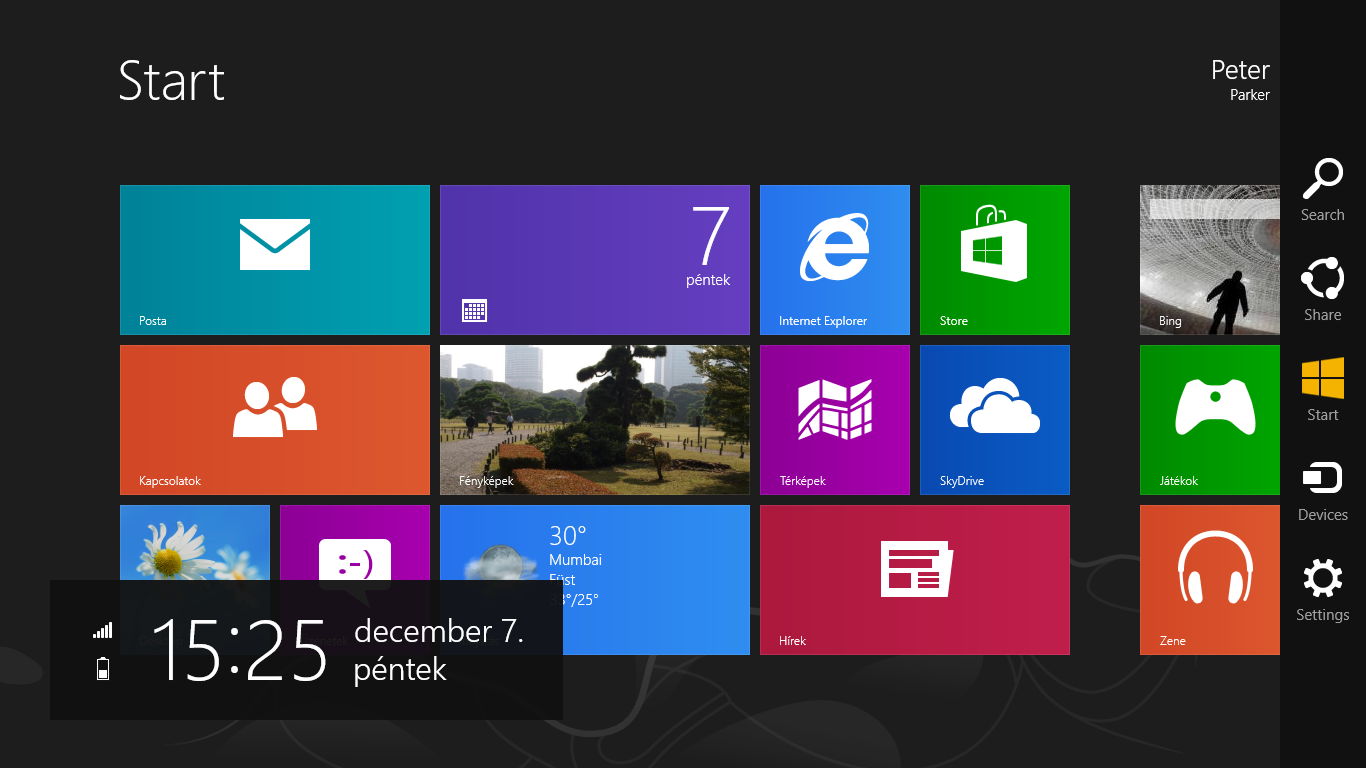
Task: Open the messaging smiley tile
Action: tap(354, 545)
